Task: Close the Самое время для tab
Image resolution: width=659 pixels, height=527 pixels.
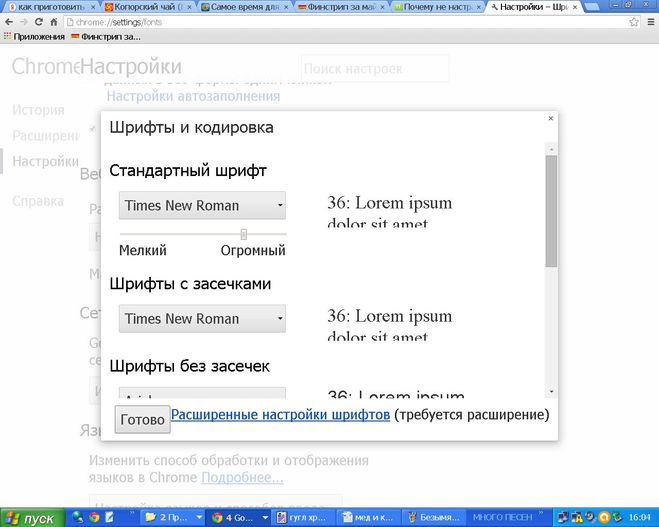Action: pos(286,7)
